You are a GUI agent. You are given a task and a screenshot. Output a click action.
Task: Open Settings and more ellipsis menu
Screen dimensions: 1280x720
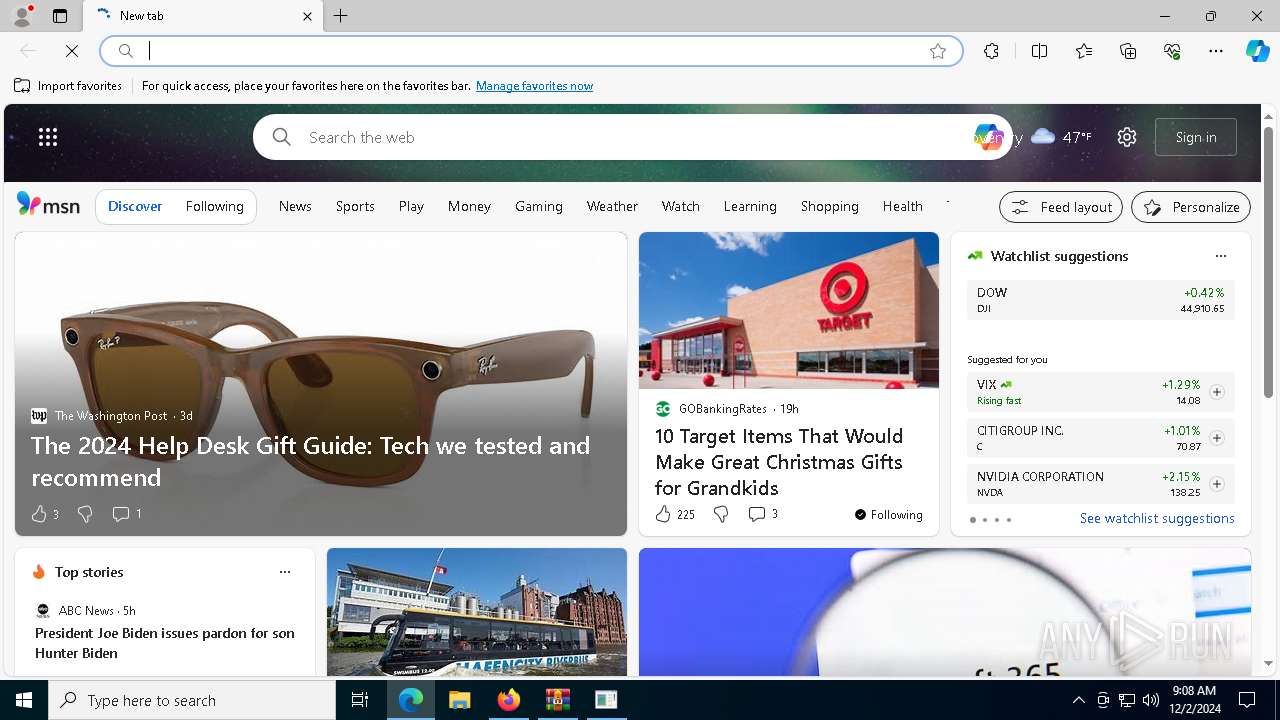tap(1216, 51)
